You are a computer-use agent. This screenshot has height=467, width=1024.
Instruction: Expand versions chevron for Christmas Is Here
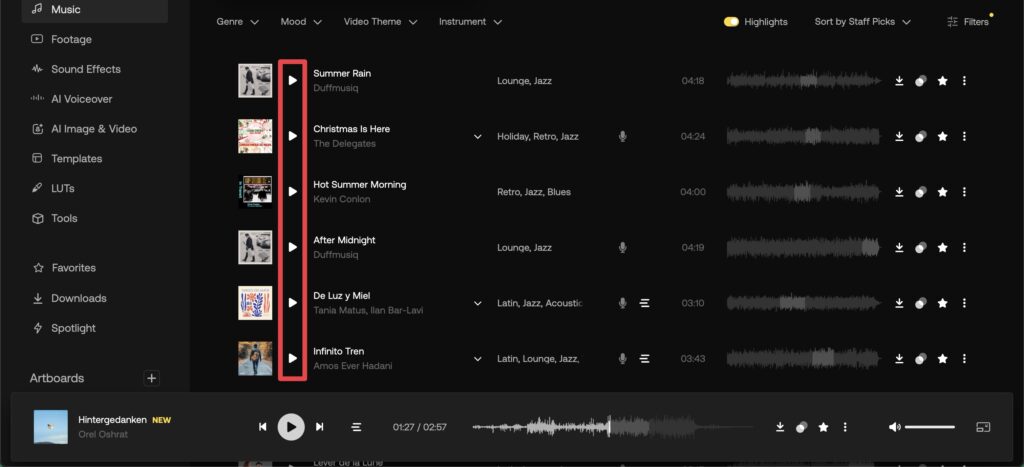coord(477,137)
